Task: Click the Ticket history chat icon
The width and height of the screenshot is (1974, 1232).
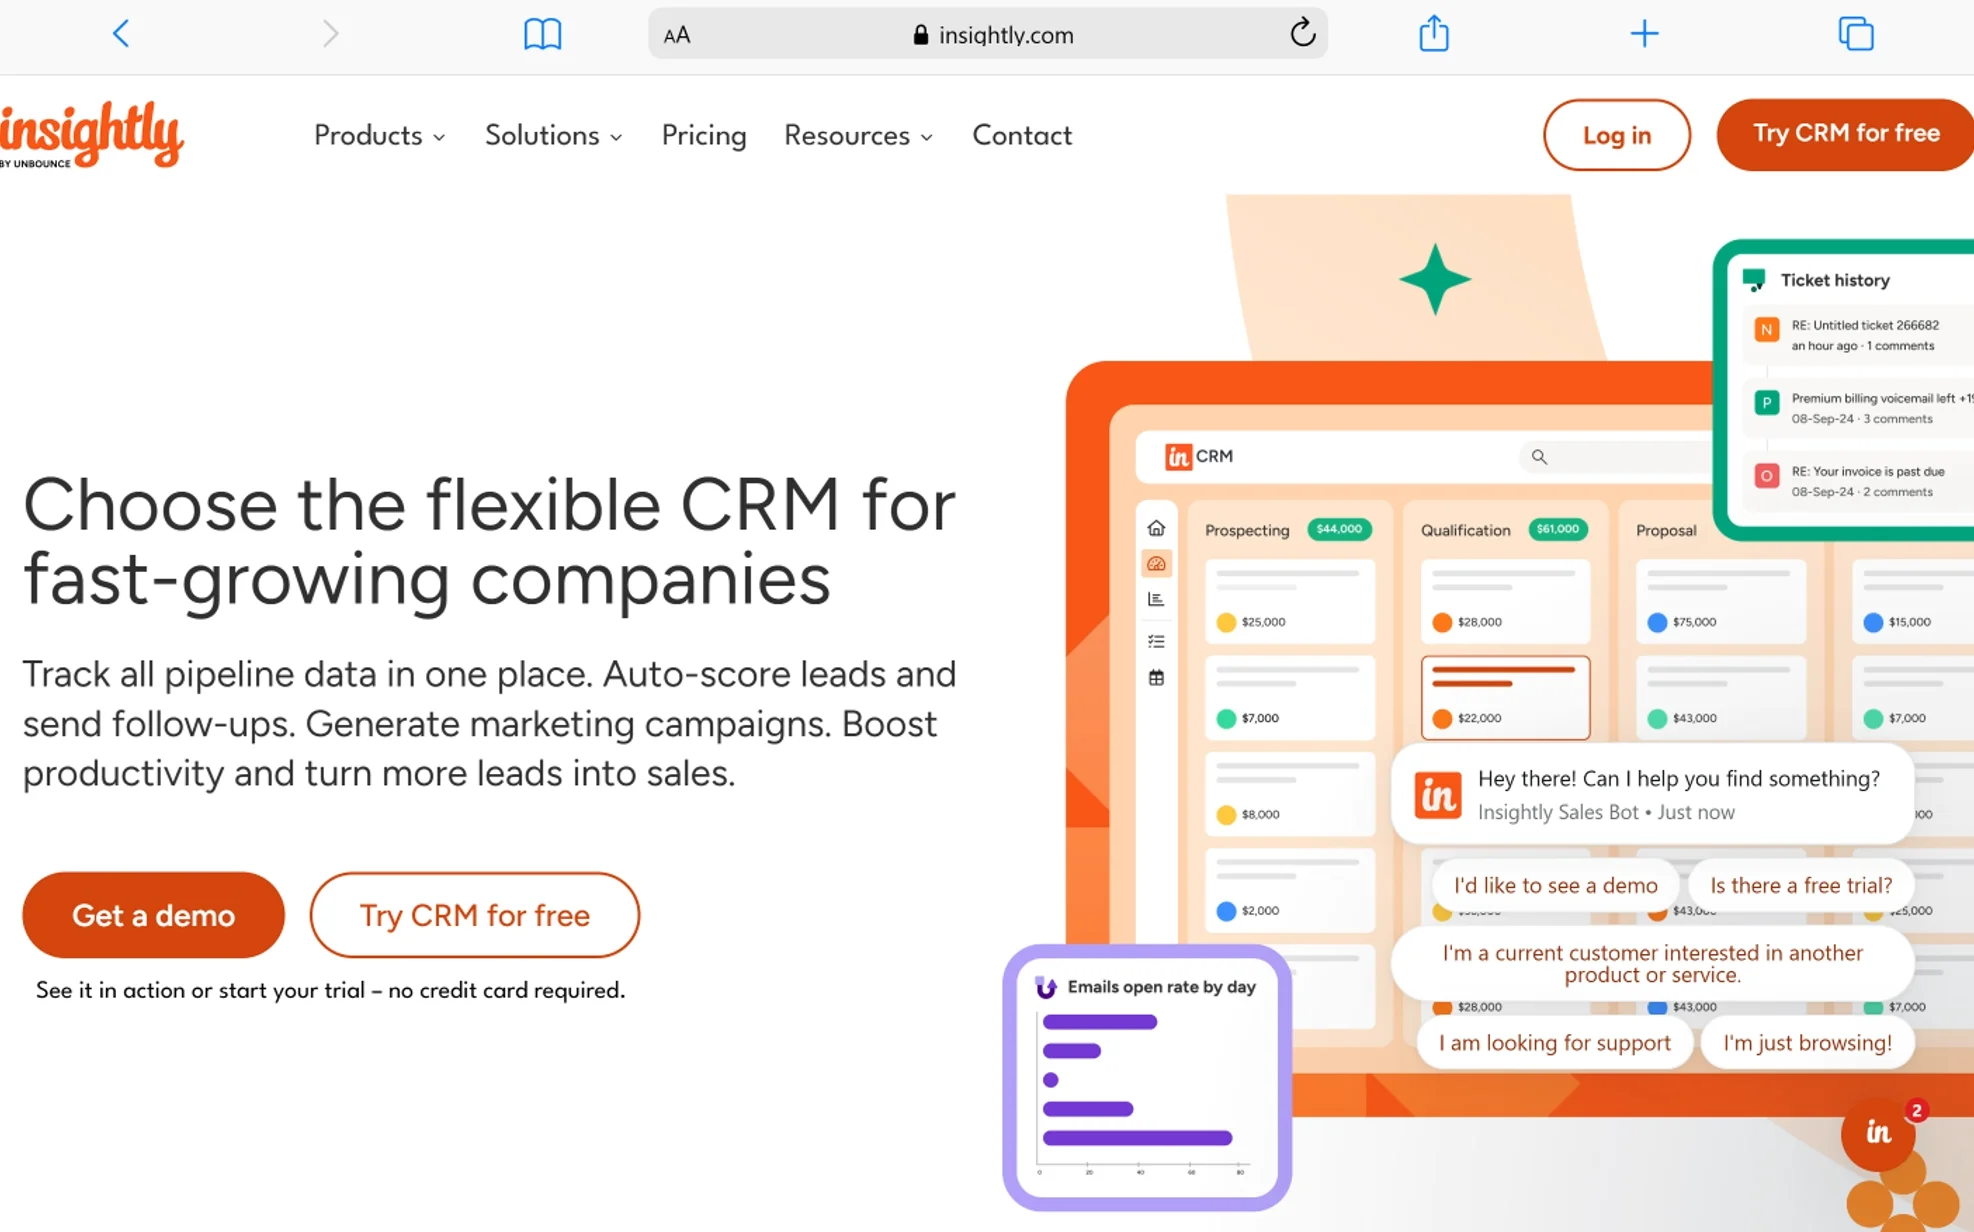Action: 1754,281
